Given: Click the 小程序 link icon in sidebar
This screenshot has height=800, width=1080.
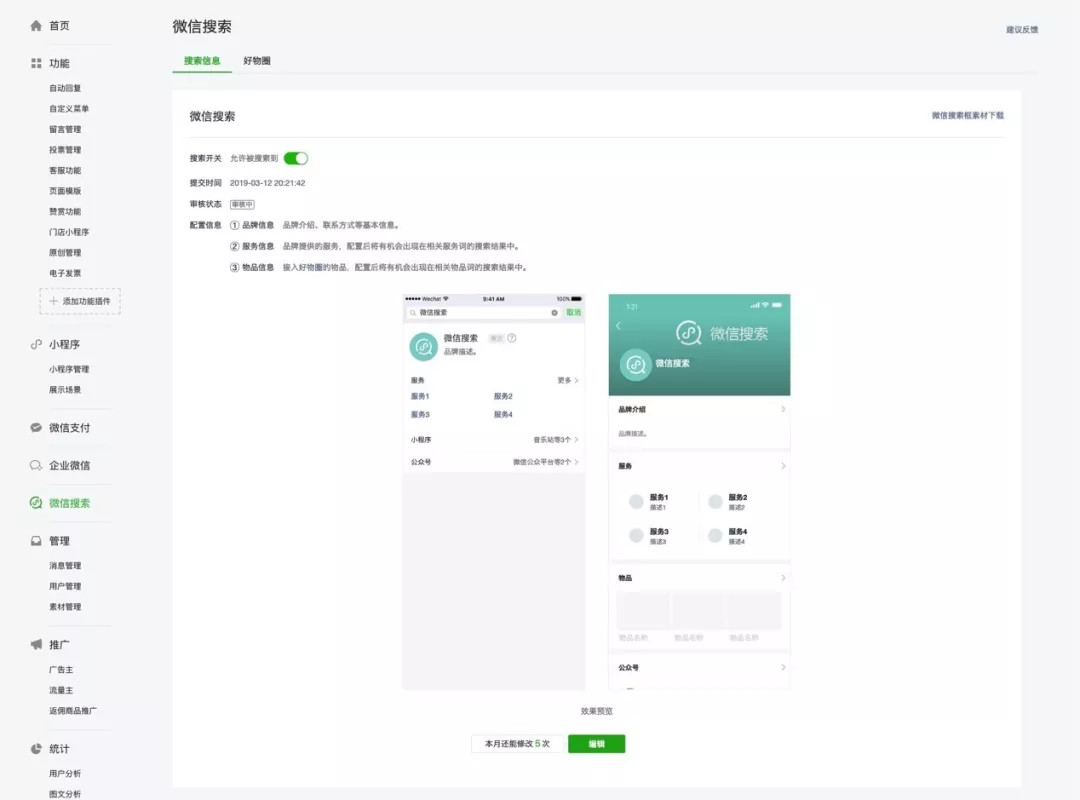Looking at the screenshot, I should [x=36, y=344].
